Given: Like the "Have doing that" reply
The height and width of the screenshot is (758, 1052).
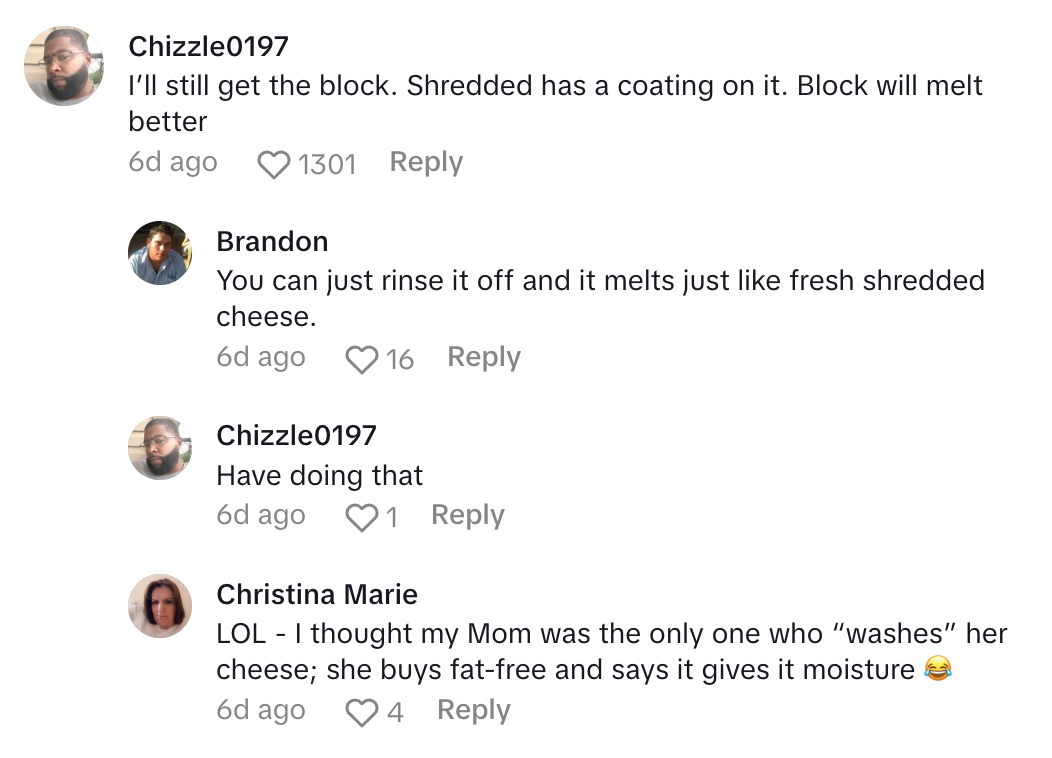Looking at the screenshot, I should click(x=361, y=517).
